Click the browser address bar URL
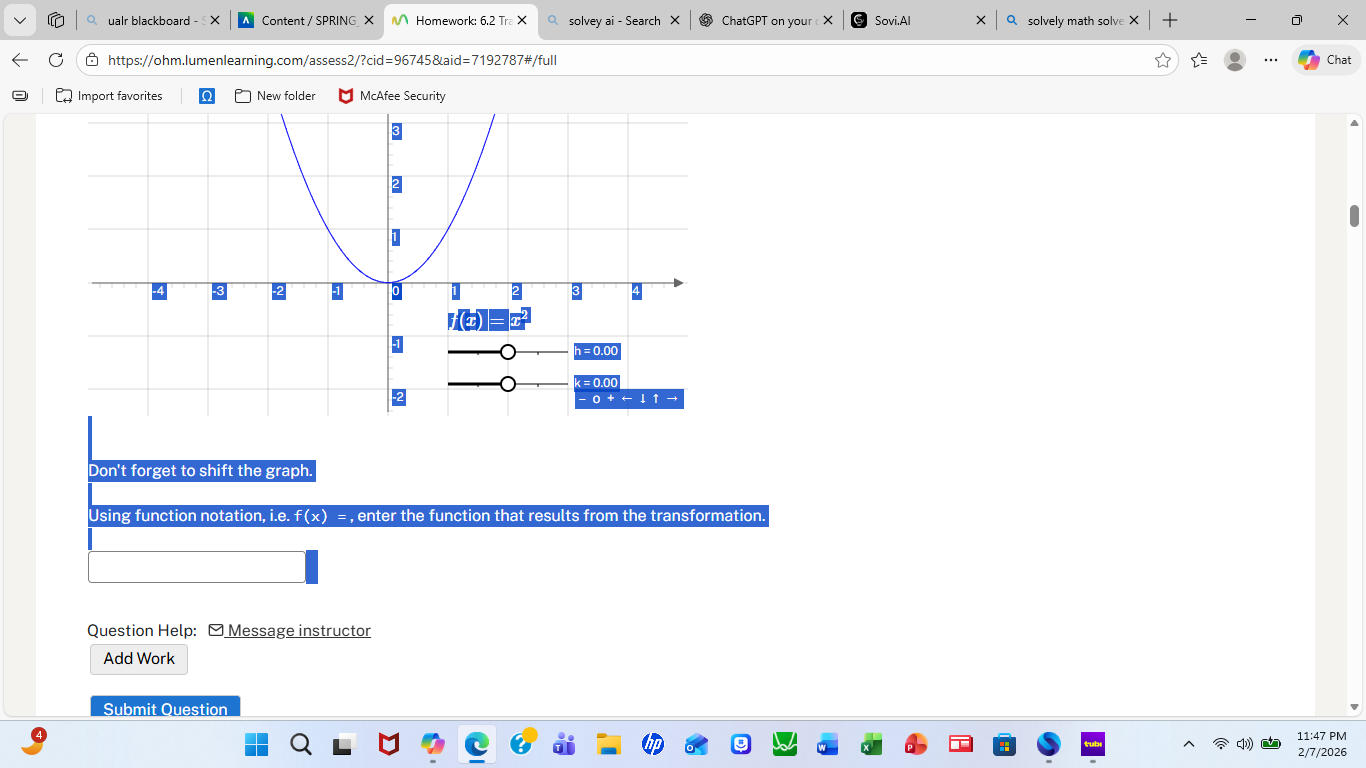 click(332, 60)
